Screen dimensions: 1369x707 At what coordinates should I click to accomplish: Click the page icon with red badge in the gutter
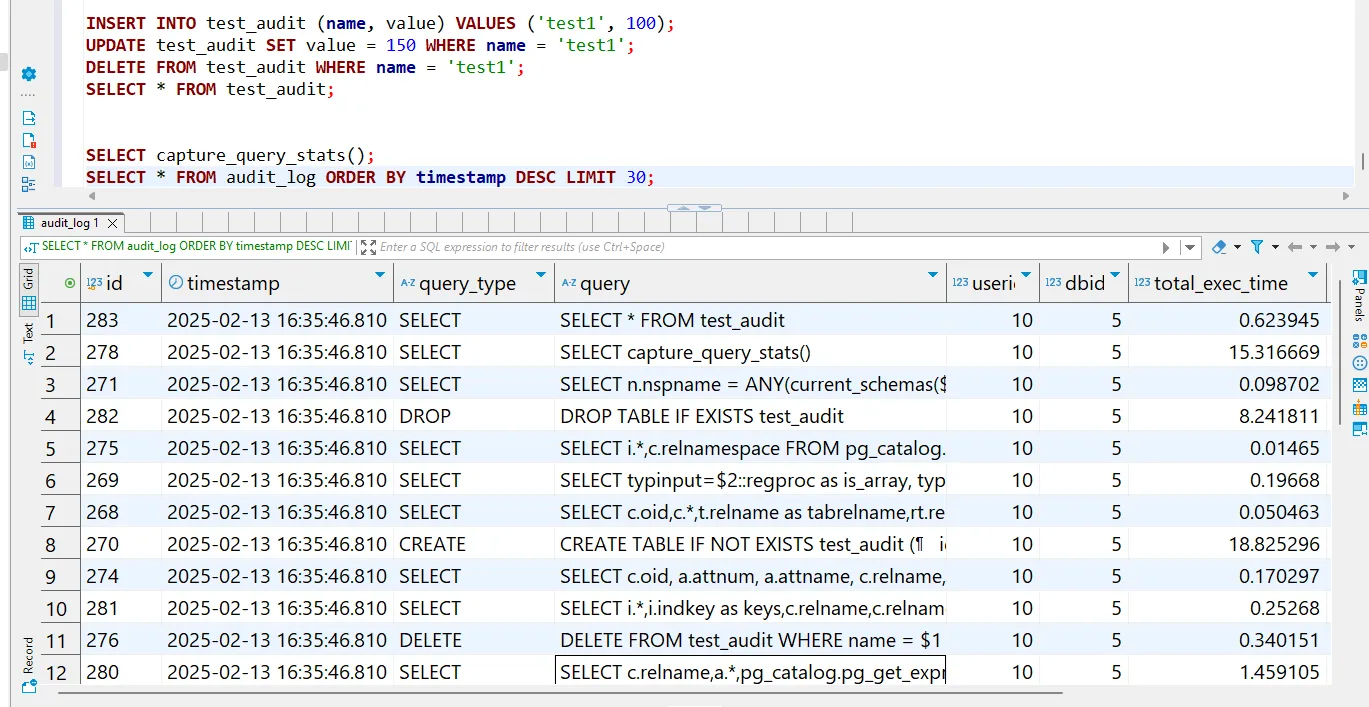coord(28,140)
